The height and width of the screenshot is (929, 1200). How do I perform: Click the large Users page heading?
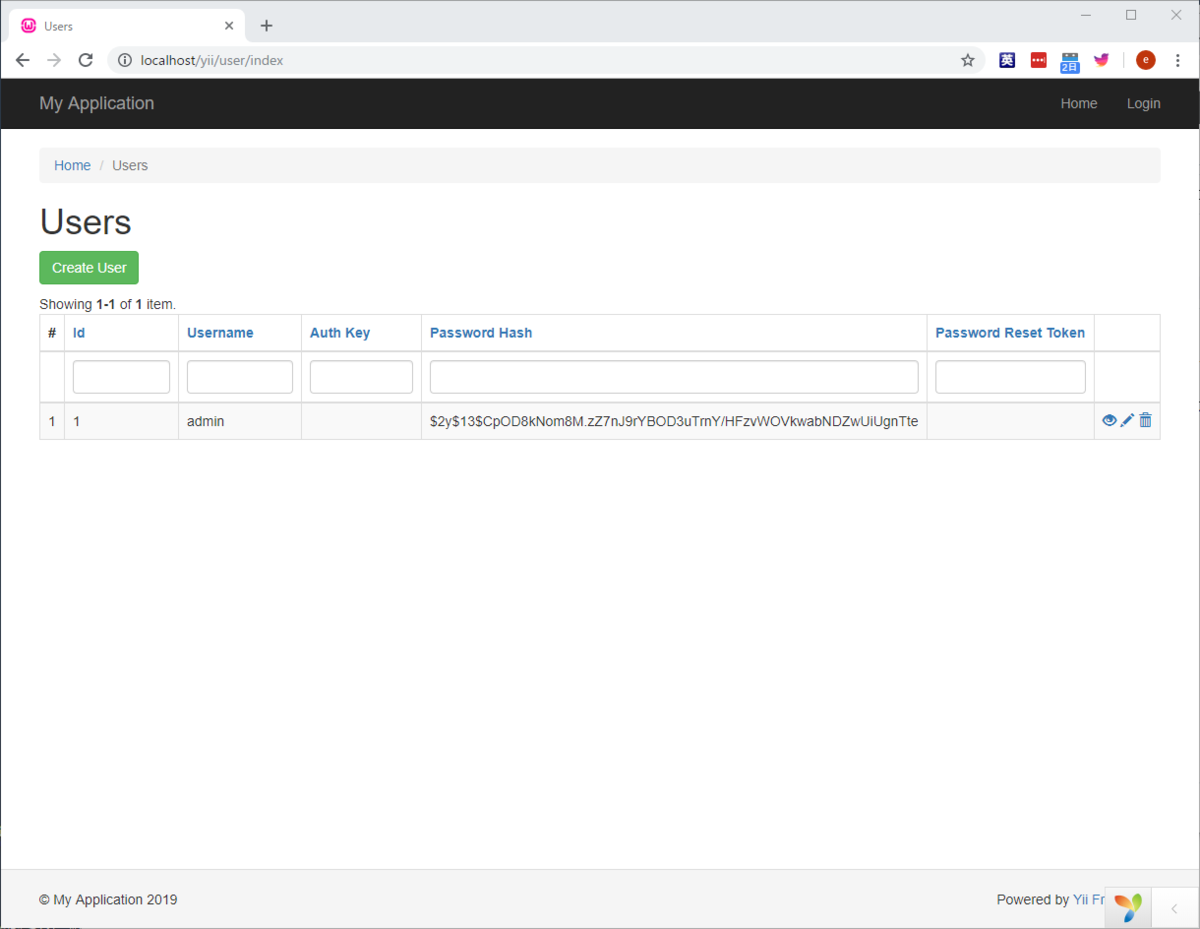85,222
